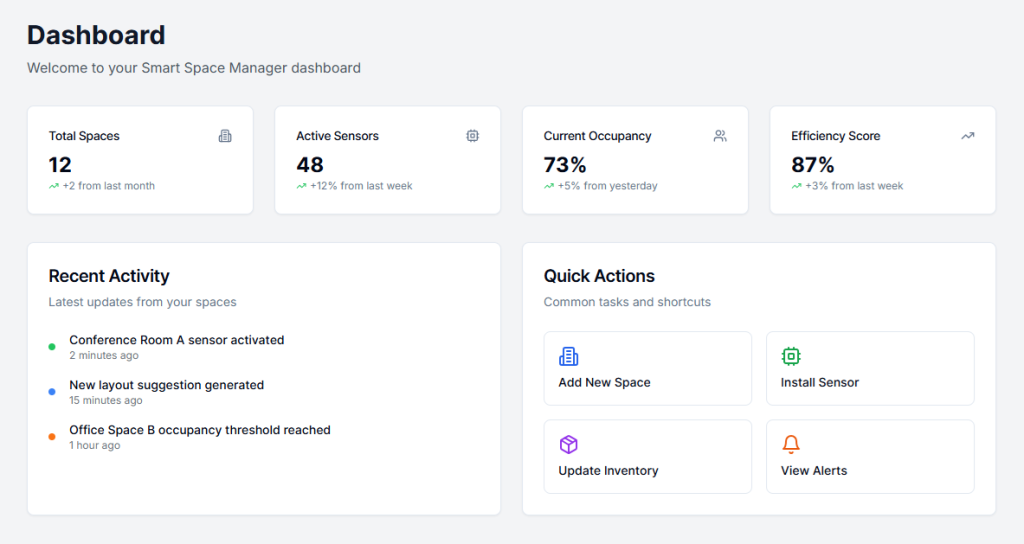Click the '15 minutes ago' timestamp
The width and height of the screenshot is (1024, 544).
click(x=106, y=400)
